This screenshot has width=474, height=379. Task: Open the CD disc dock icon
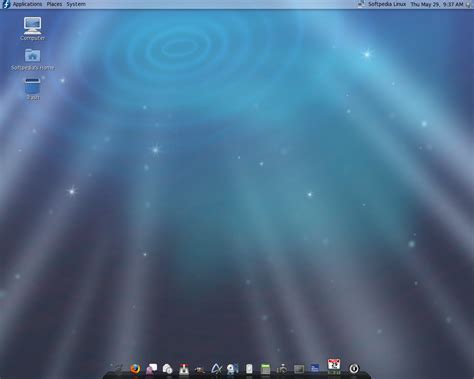tap(168, 369)
